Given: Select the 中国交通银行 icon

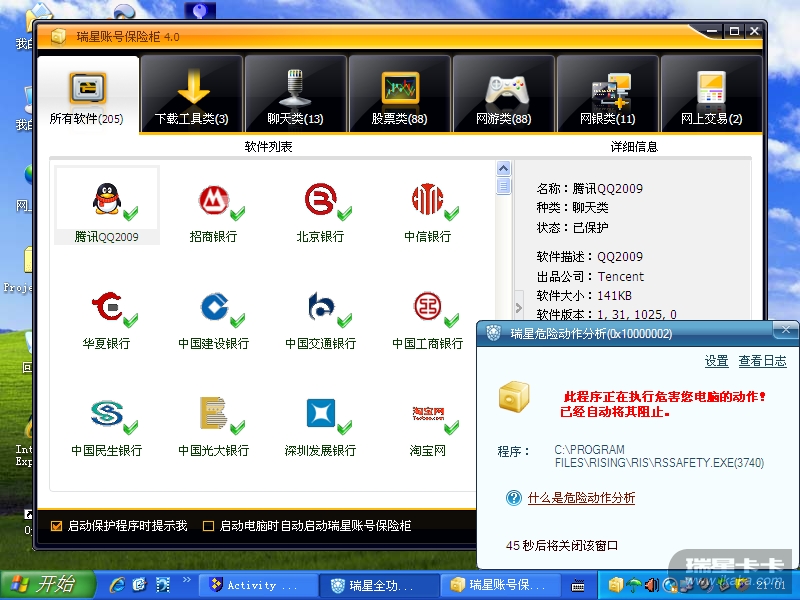Looking at the screenshot, I should click(x=321, y=306).
